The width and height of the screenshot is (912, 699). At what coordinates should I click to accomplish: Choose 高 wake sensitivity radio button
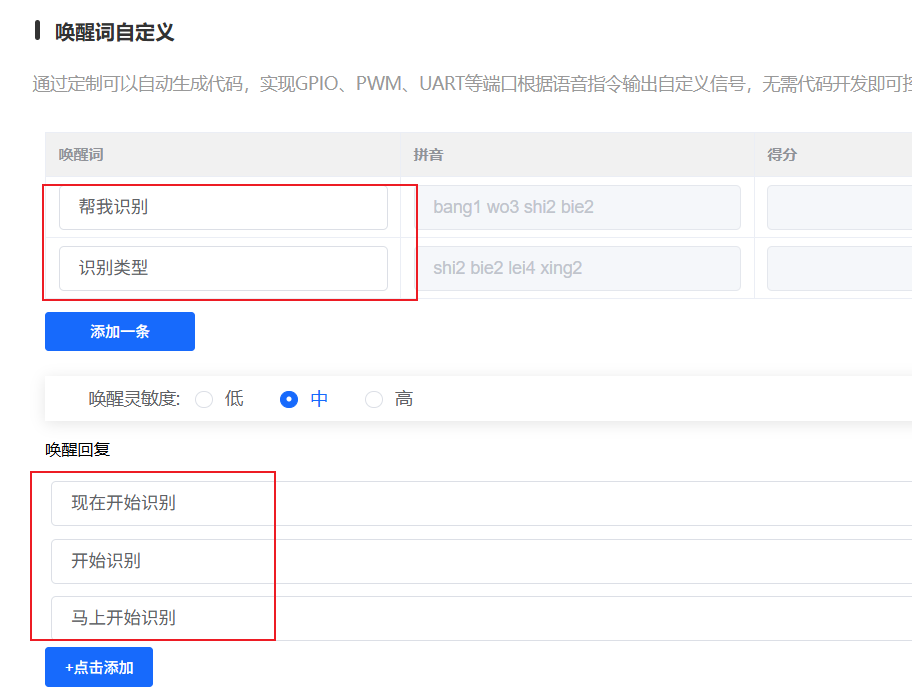(374, 400)
